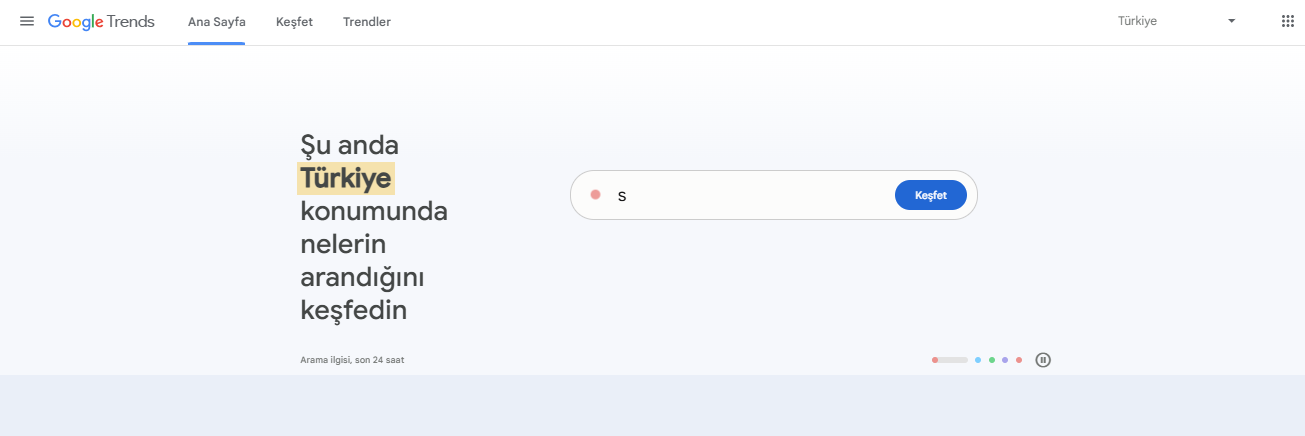1305x436 pixels.
Task: Switch to the Ana Sayfa tab
Action: 216,21
